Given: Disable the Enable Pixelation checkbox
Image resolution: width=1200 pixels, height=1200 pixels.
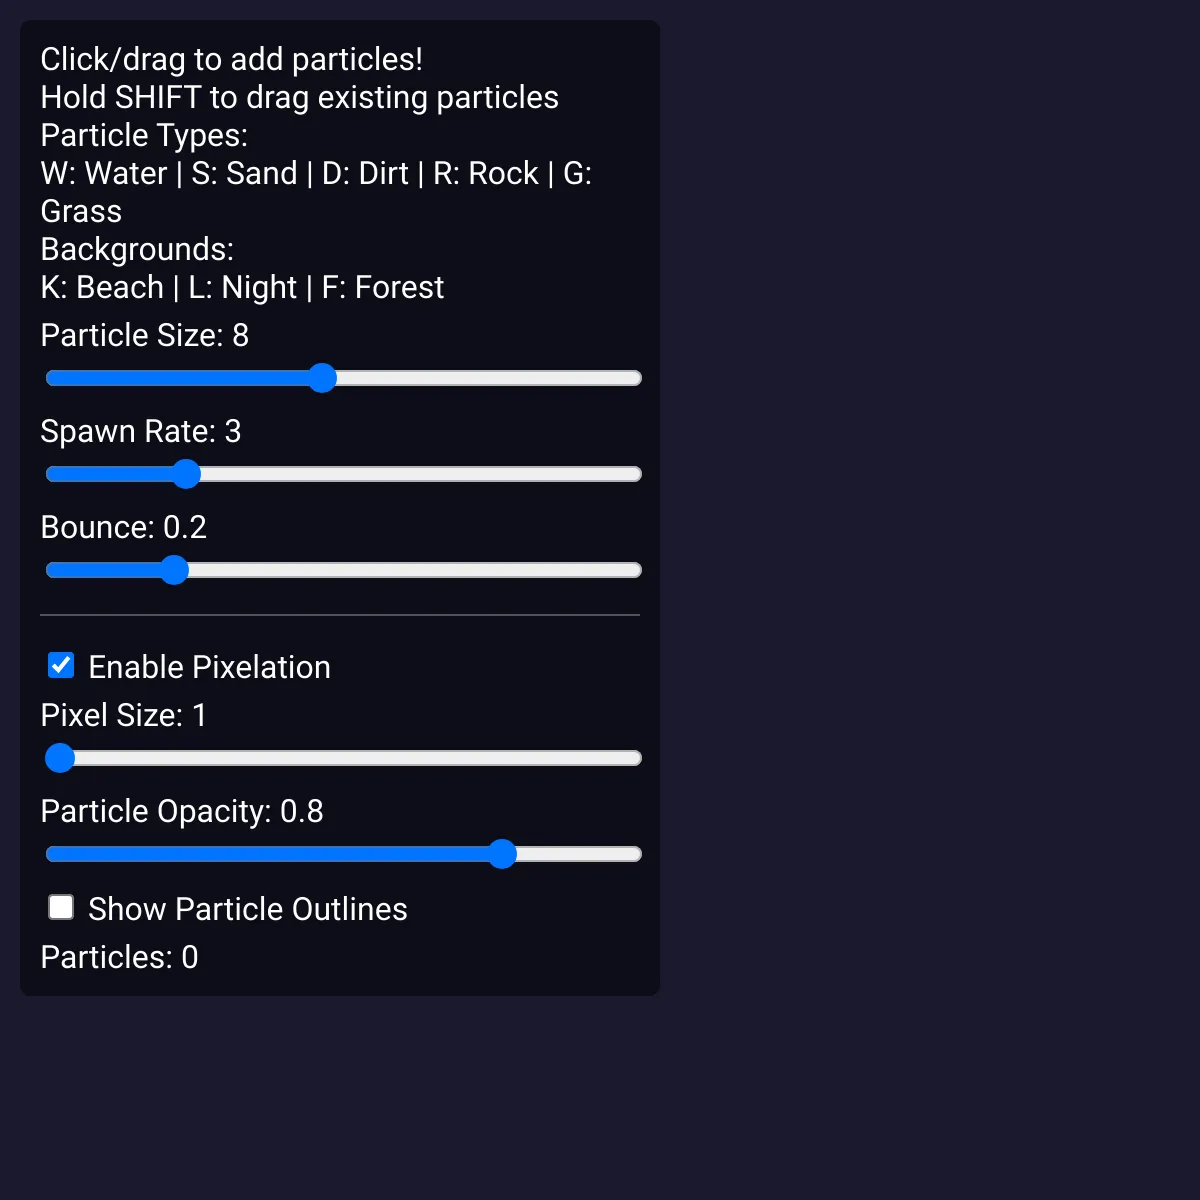Looking at the screenshot, I should tap(61, 665).
